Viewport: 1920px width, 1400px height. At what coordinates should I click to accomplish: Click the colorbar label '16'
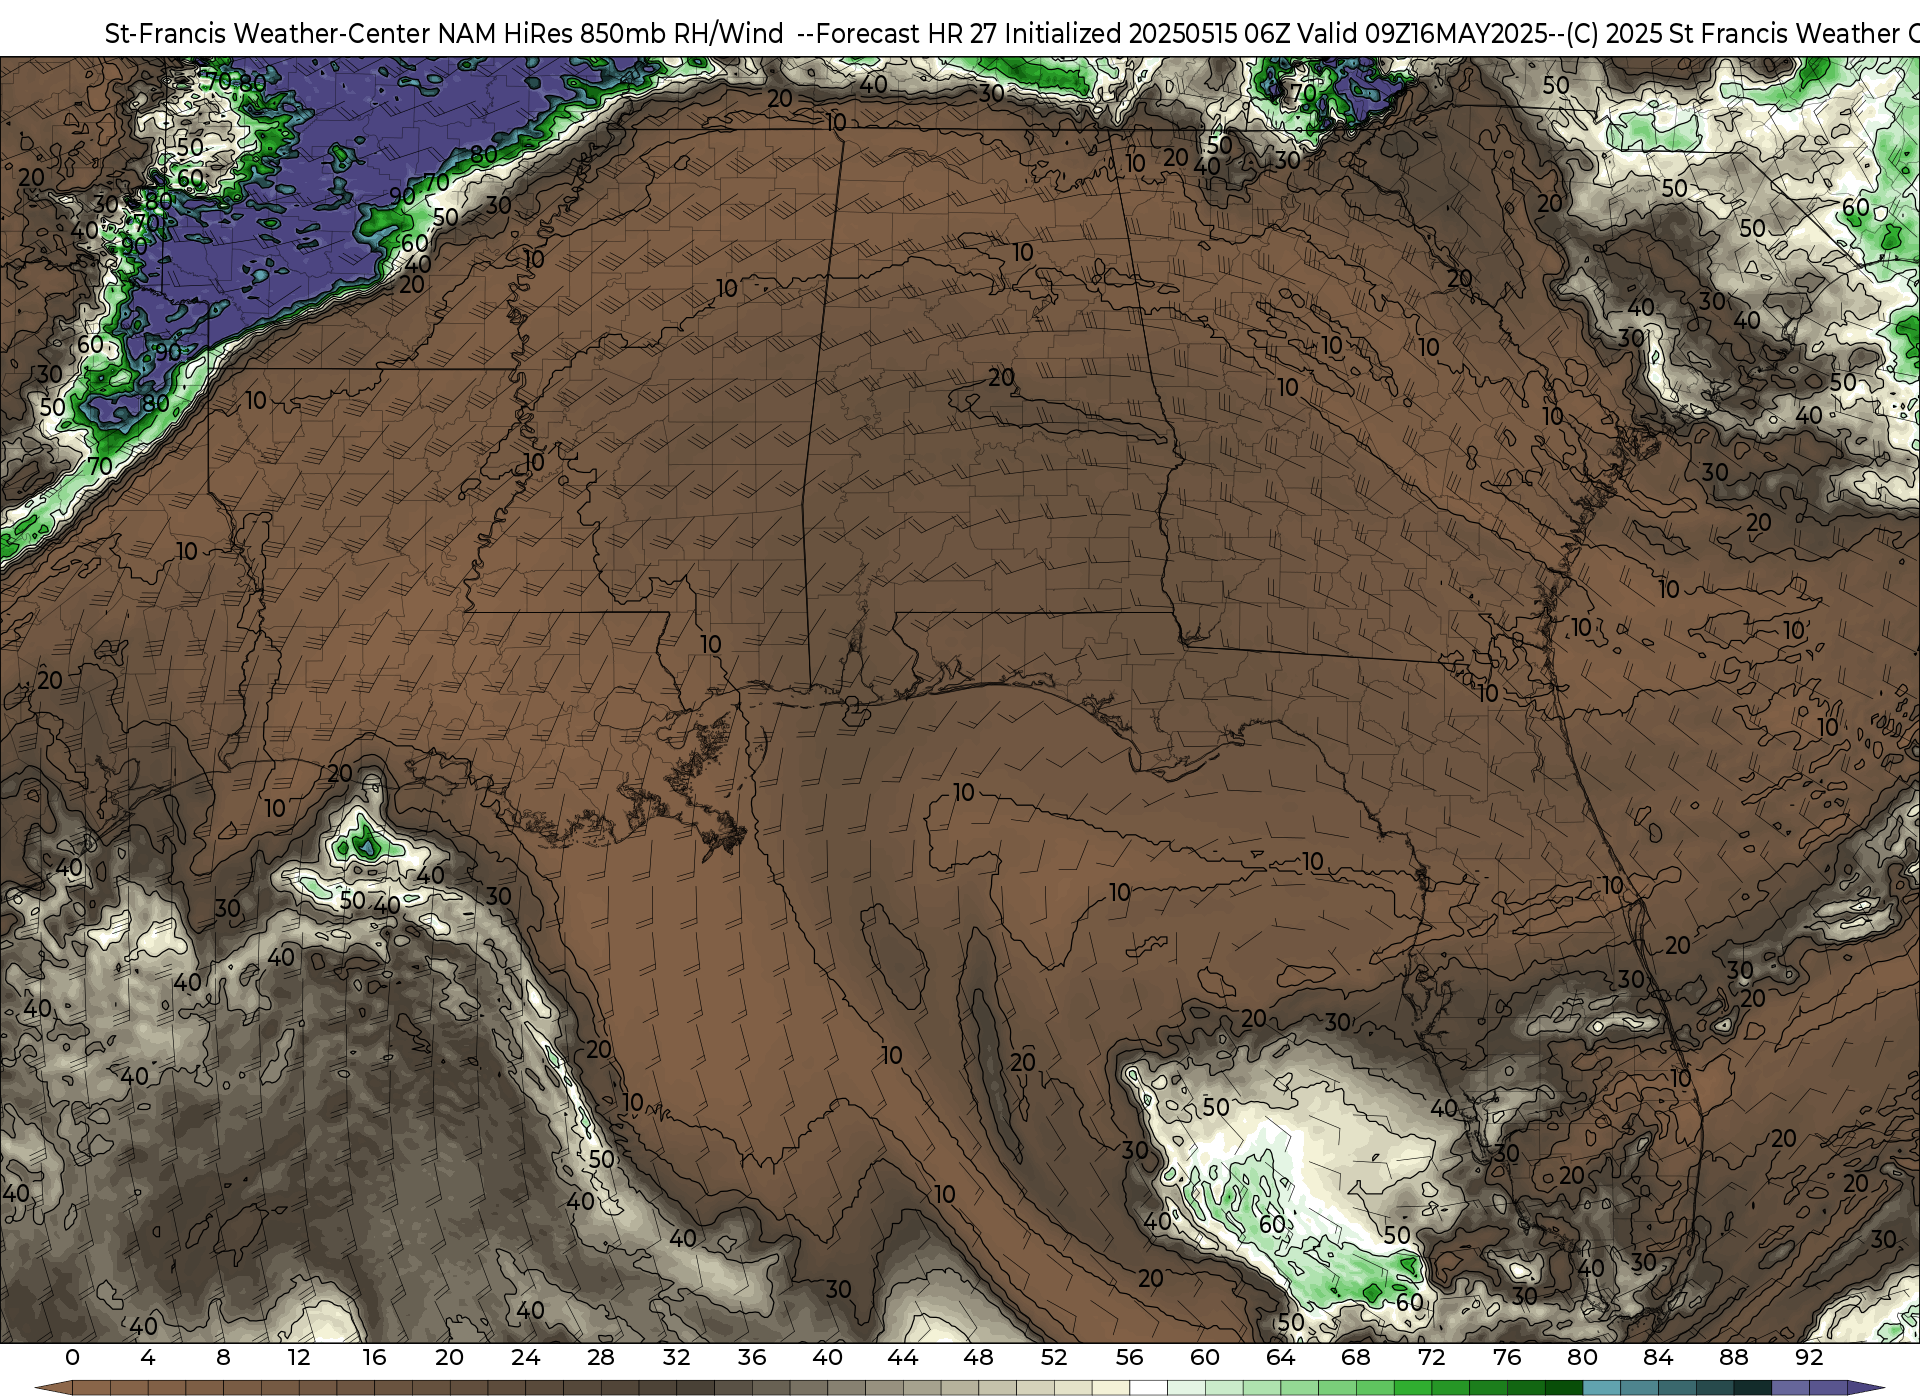tap(374, 1358)
